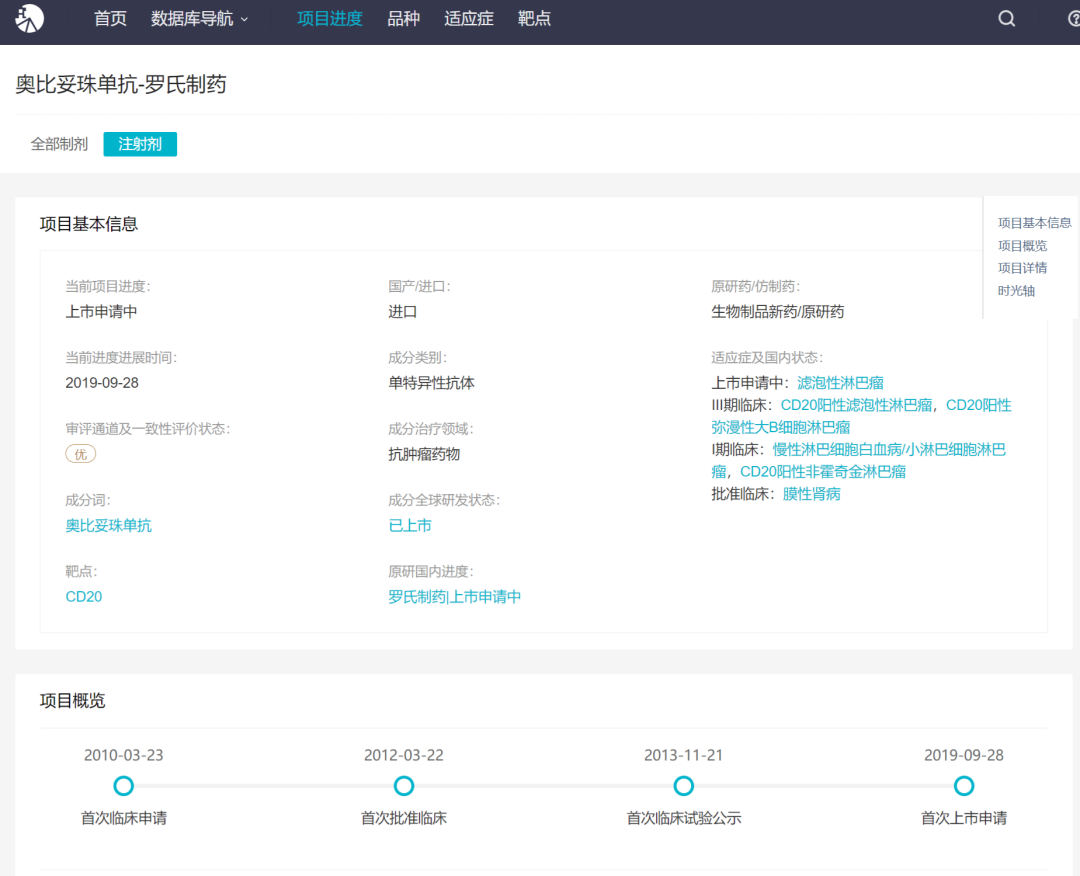This screenshot has width=1080, height=876.
Task: Click the 生物制品新药/原研药 value
Action: 778,312
